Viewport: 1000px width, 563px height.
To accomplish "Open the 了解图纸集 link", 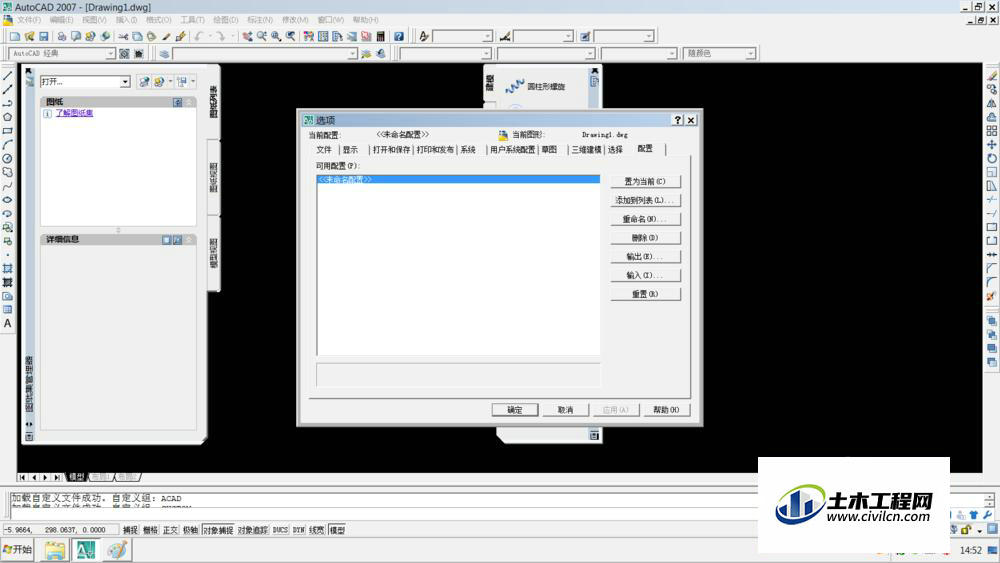I will [x=74, y=113].
